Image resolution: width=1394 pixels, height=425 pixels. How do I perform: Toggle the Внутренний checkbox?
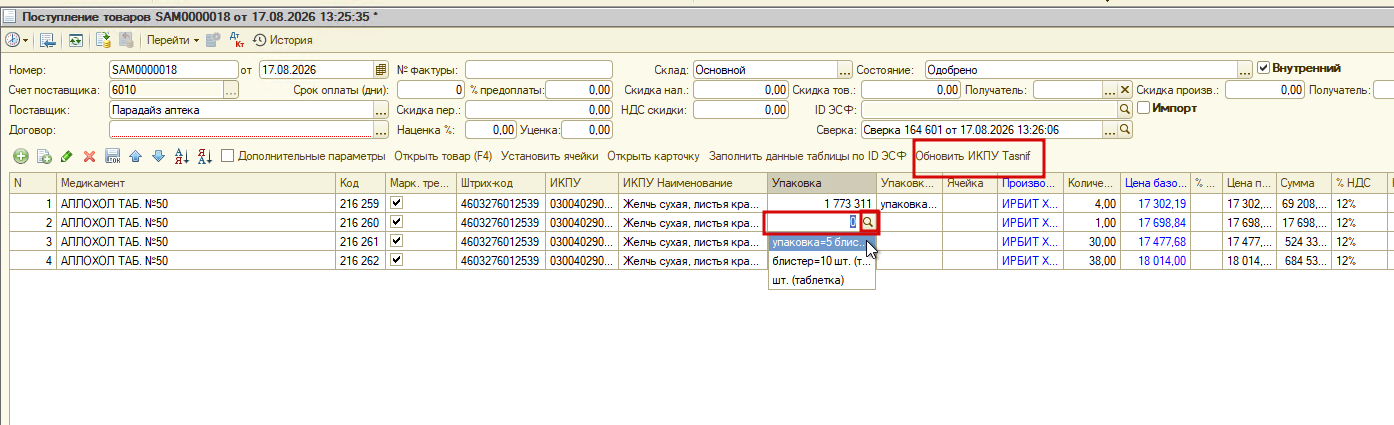pyautogui.click(x=1263, y=68)
